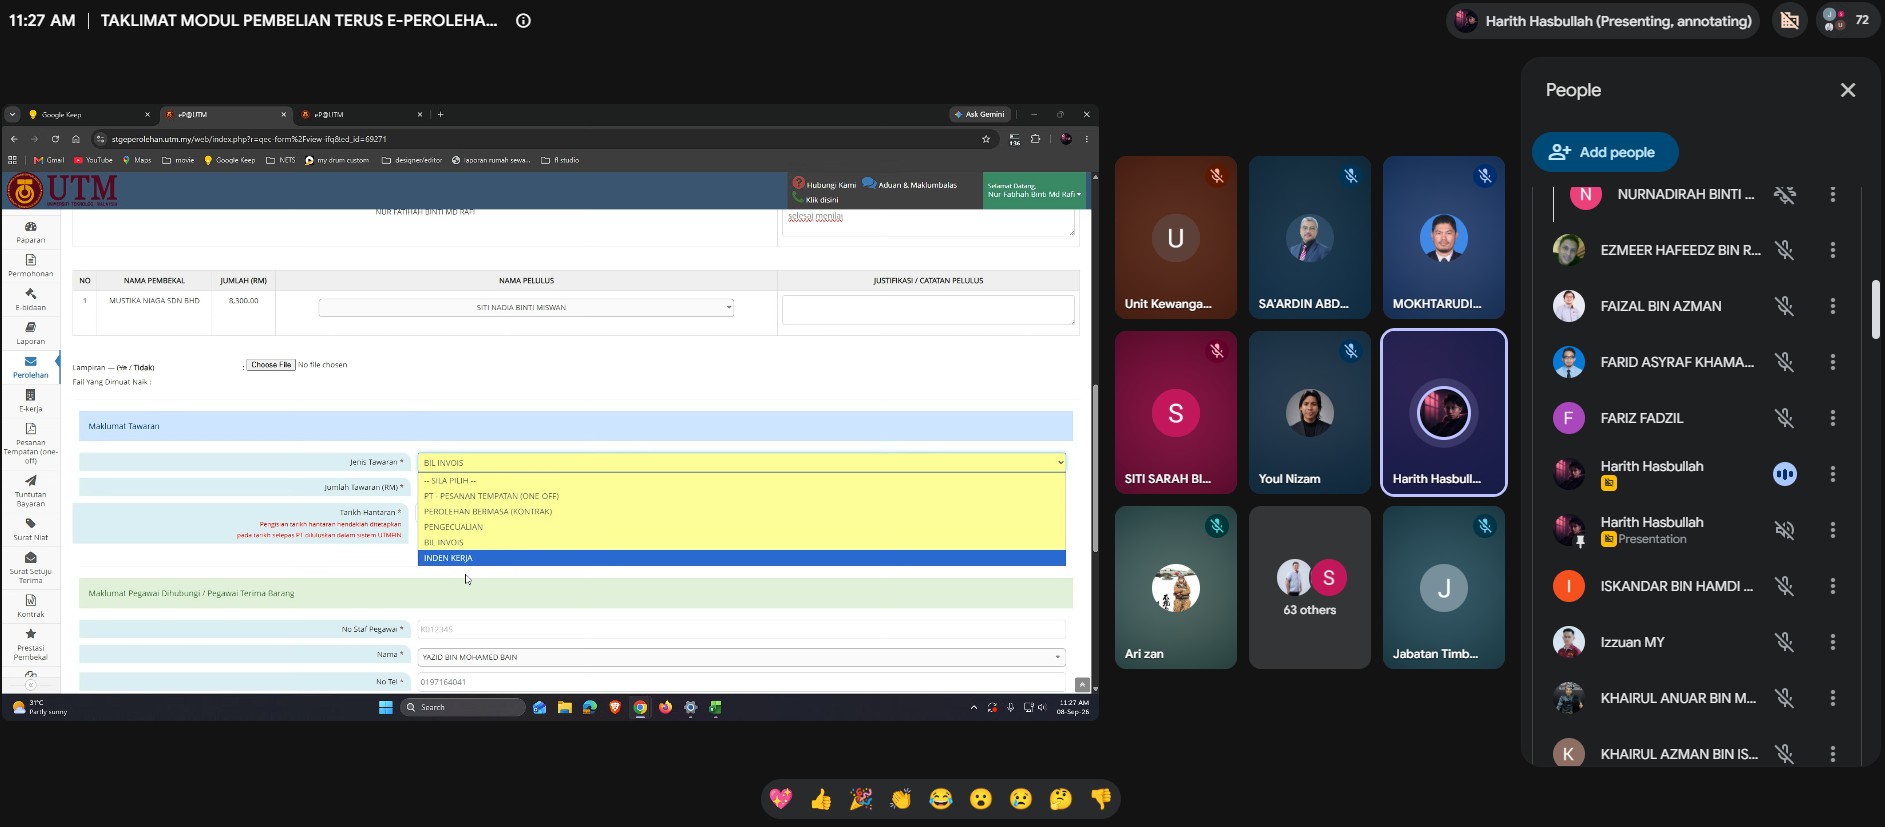
Task: Open more options for Fariz Fadzil
Action: (1832, 418)
